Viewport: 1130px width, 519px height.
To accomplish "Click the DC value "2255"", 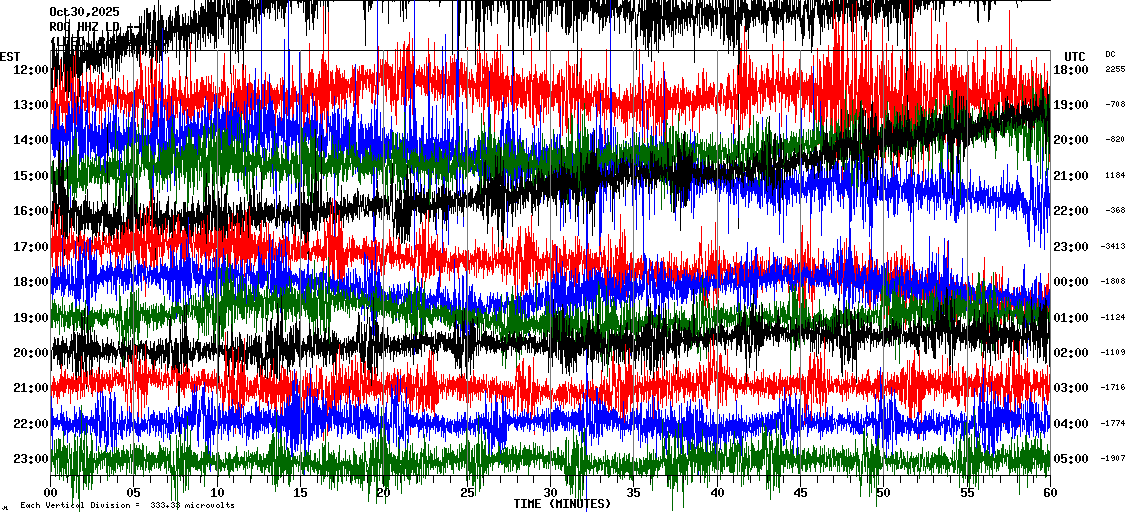I will pos(1116,69).
